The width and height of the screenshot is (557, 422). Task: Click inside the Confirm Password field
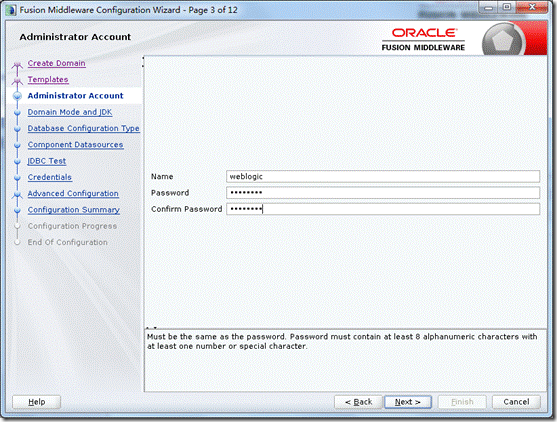pos(383,209)
